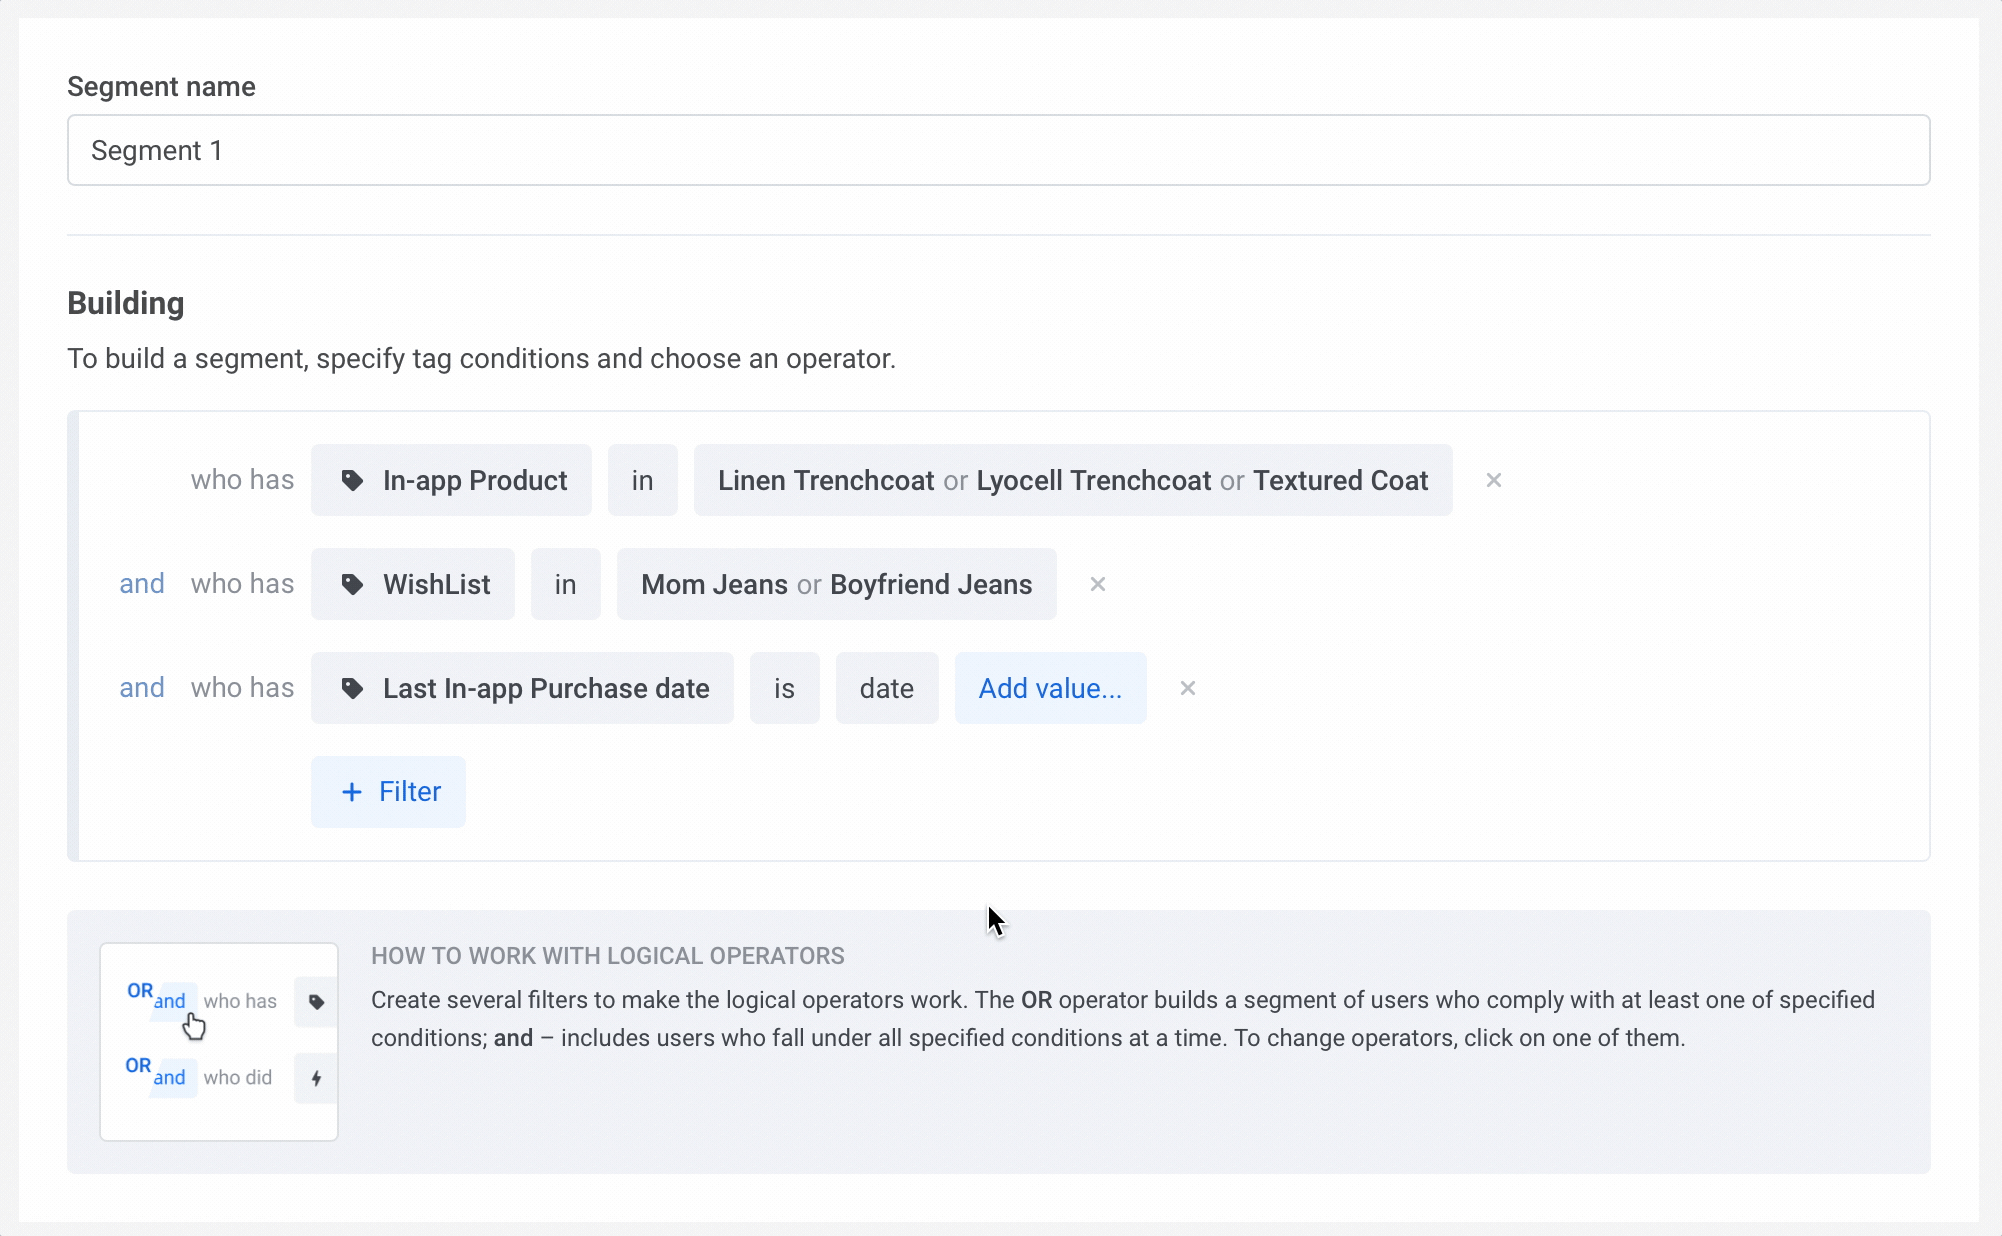This screenshot has width=2002, height=1236.
Task: Click the plus icon on the Filter button
Action: (352, 792)
